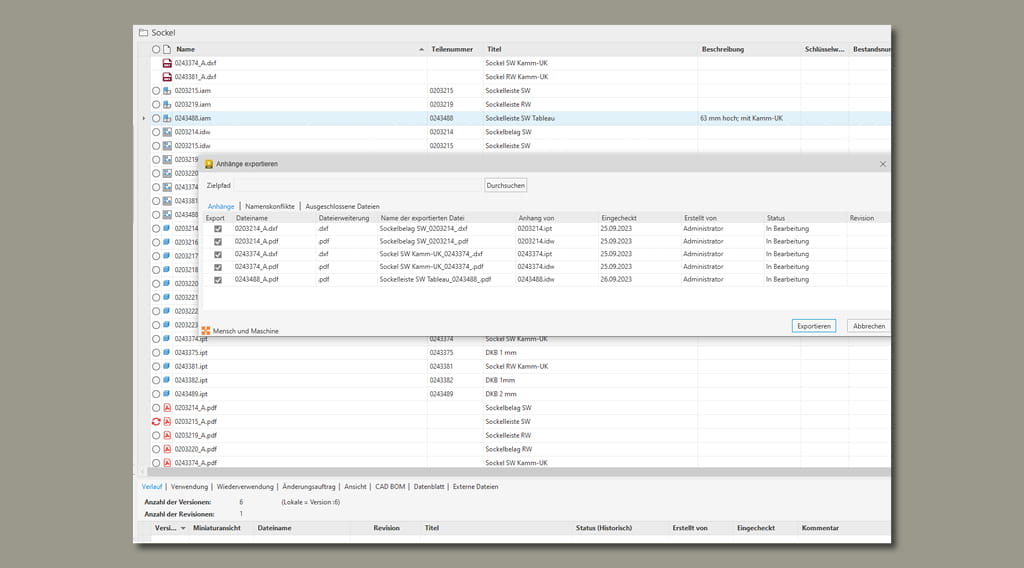
Task: Open the CAD BOM tab
Action: point(389,487)
